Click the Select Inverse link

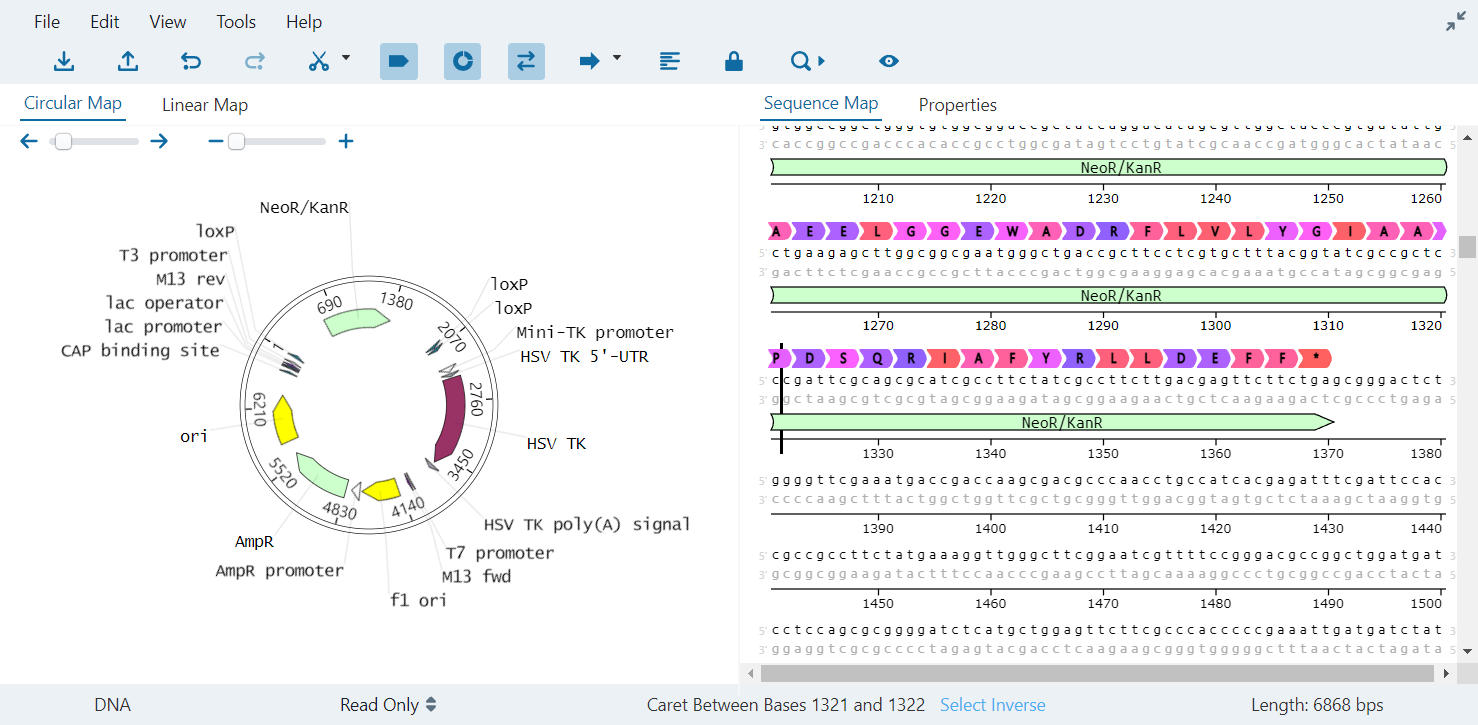(x=992, y=705)
